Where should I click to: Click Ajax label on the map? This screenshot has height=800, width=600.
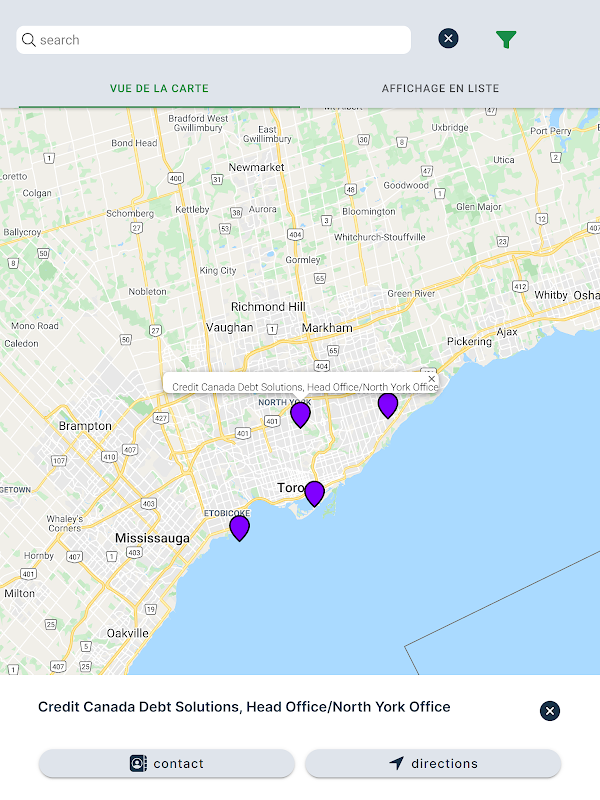tap(507, 332)
